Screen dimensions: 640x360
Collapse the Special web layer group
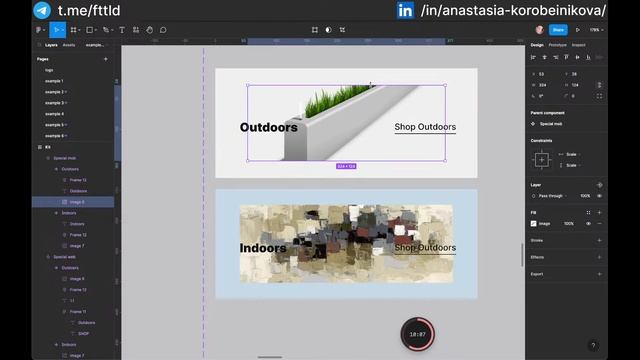[x=48, y=257]
